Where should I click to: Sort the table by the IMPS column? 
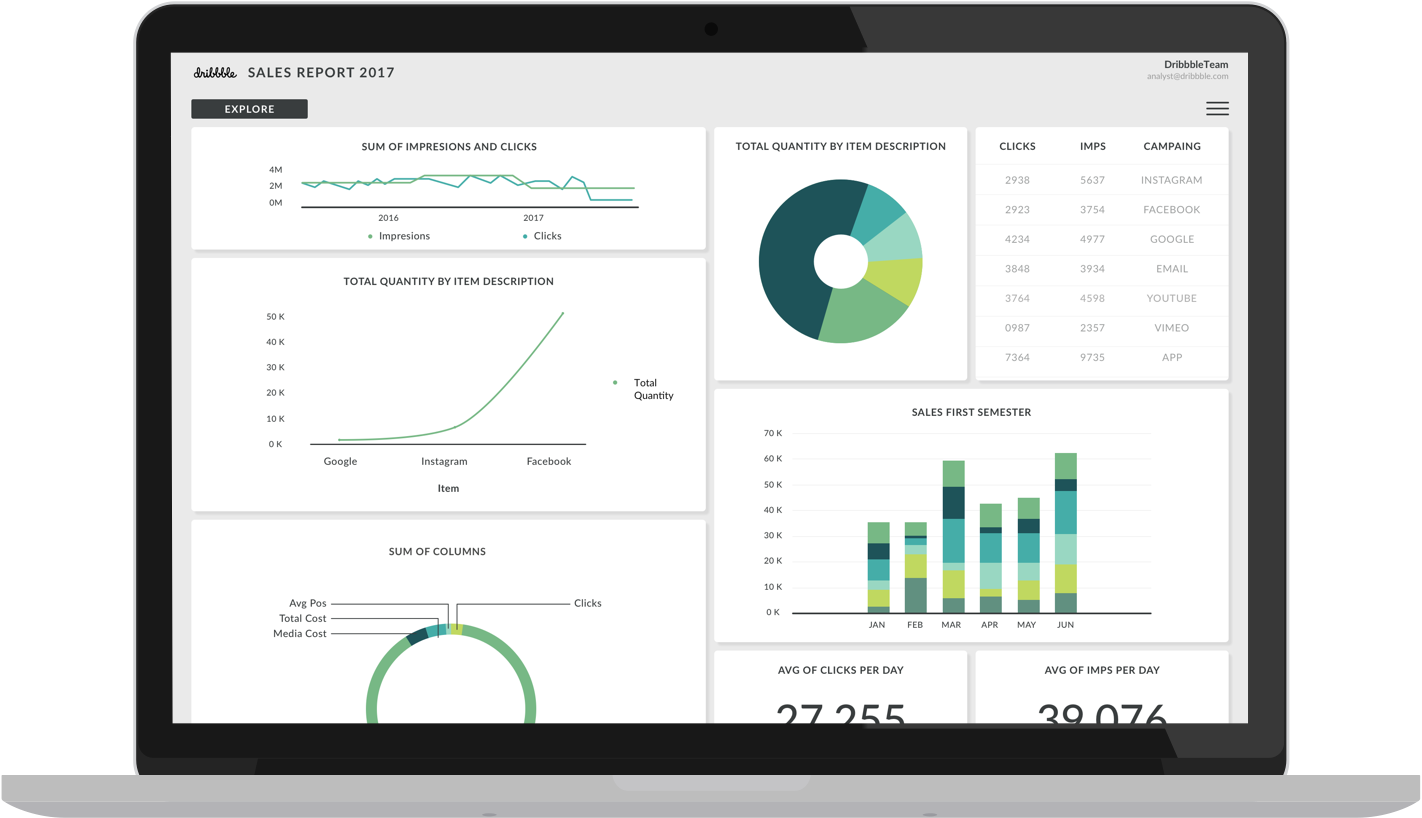[x=1093, y=146]
